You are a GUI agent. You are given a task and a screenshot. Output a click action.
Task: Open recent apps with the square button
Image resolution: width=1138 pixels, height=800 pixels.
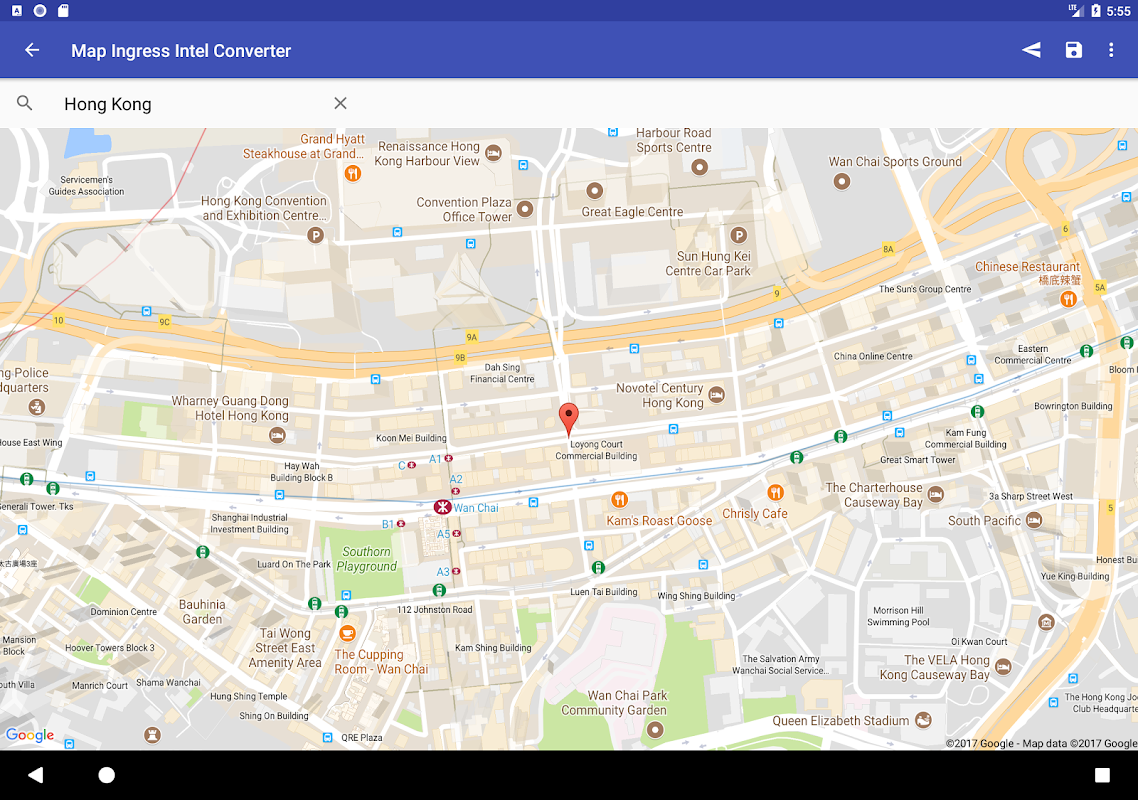1102,775
